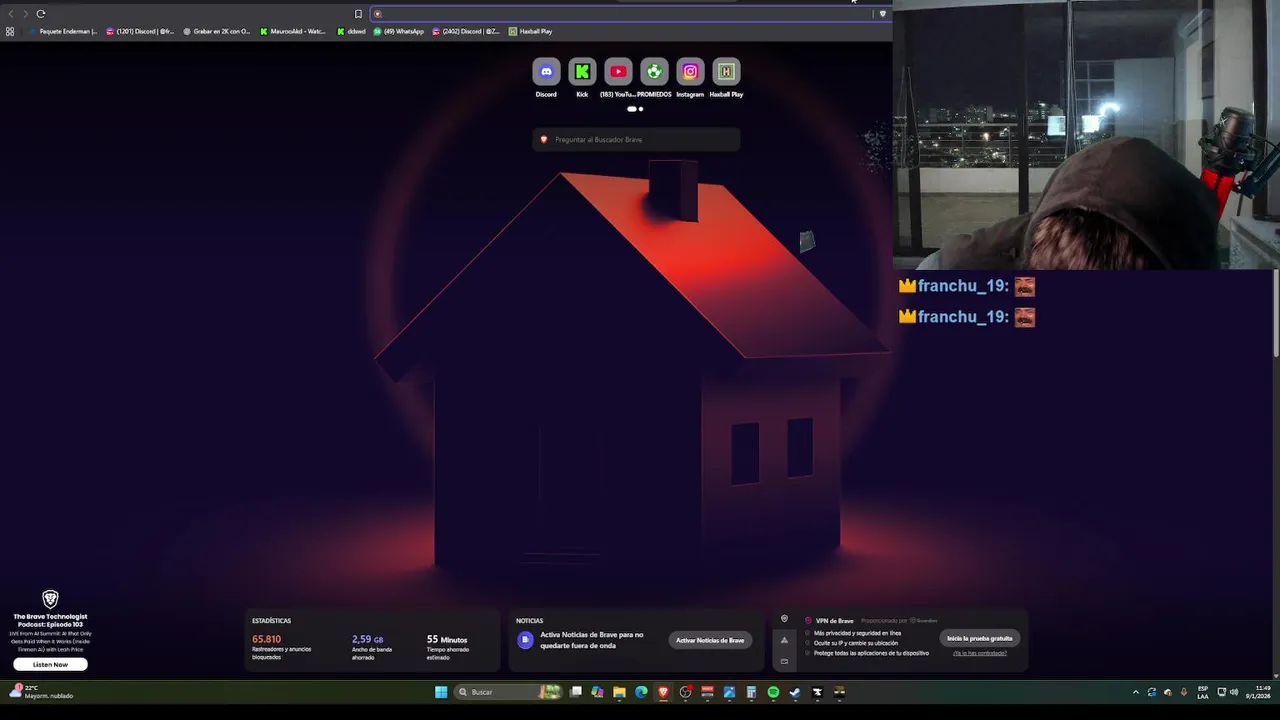Click the browser forward arrow
1280x720 pixels.
25,14
